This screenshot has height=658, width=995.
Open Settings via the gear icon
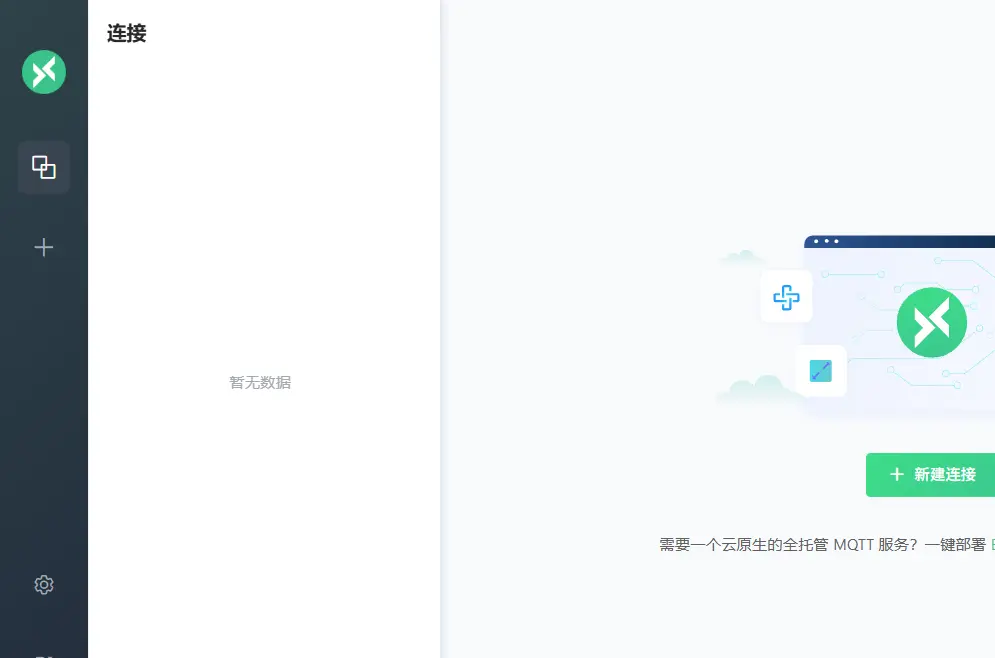(x=43, y=584)
